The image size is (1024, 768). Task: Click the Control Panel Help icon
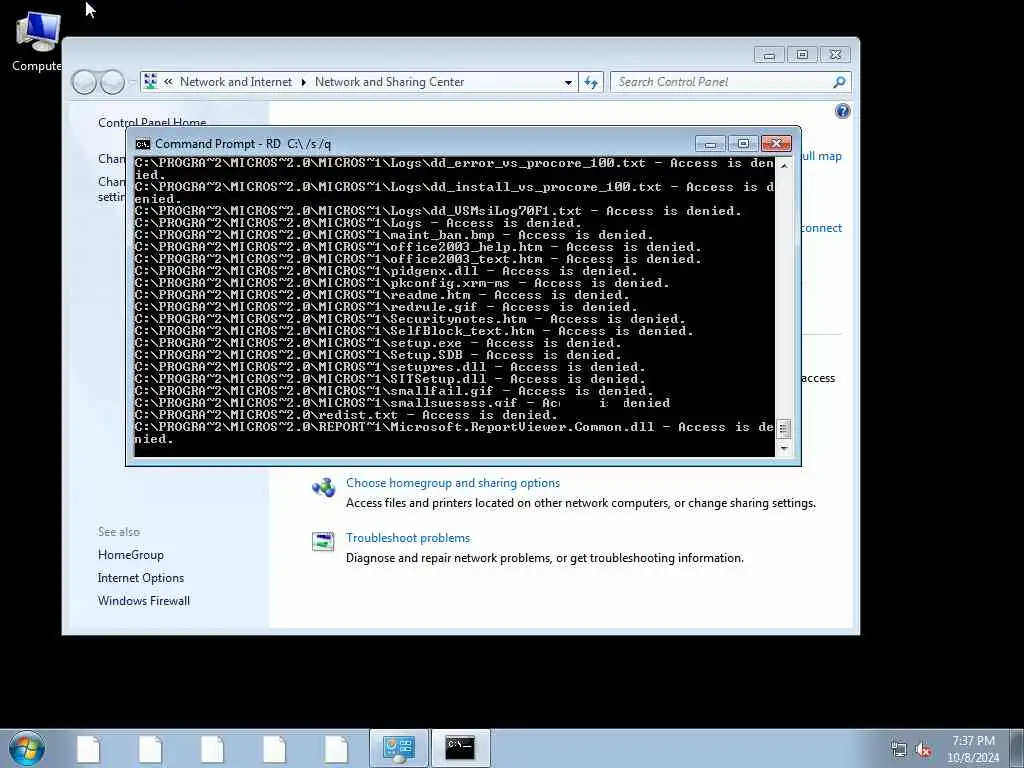pyautogui.click(x=842, y=111)
